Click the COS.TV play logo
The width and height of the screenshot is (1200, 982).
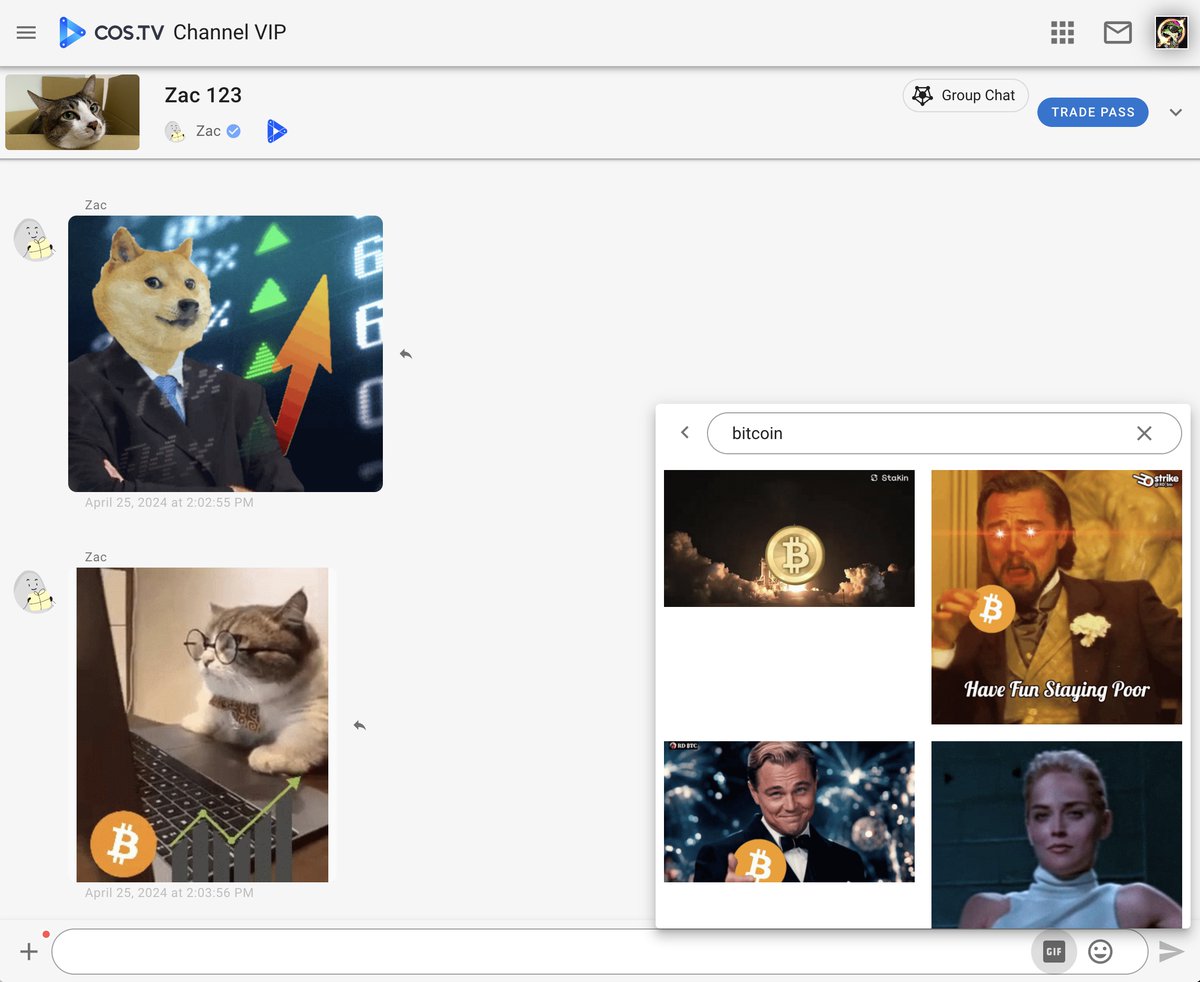pyautogui.click(x=72, y=33)
